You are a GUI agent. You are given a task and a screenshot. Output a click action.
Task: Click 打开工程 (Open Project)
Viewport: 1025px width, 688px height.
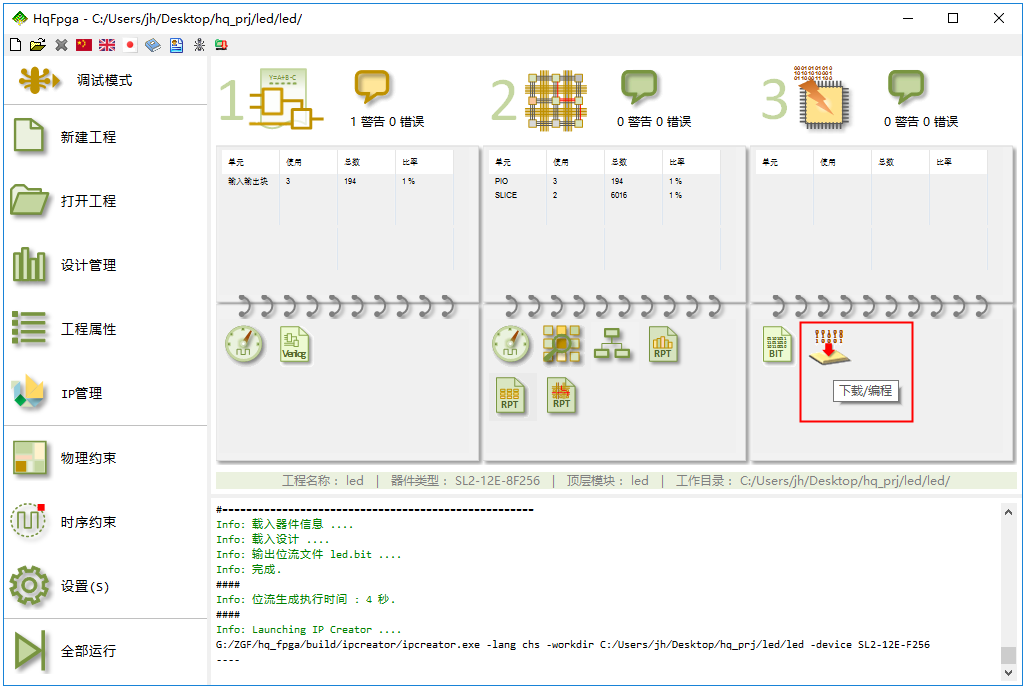[88, 201]
